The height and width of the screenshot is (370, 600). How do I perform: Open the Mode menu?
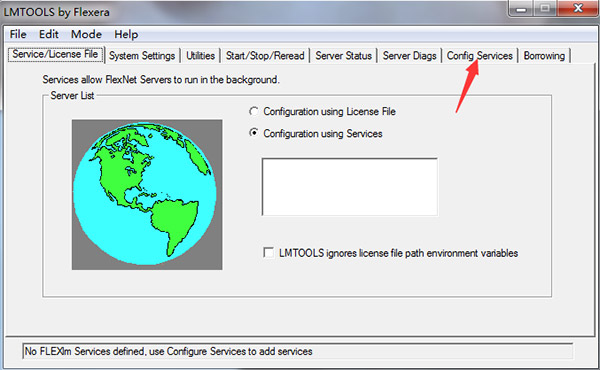point(86,34)
